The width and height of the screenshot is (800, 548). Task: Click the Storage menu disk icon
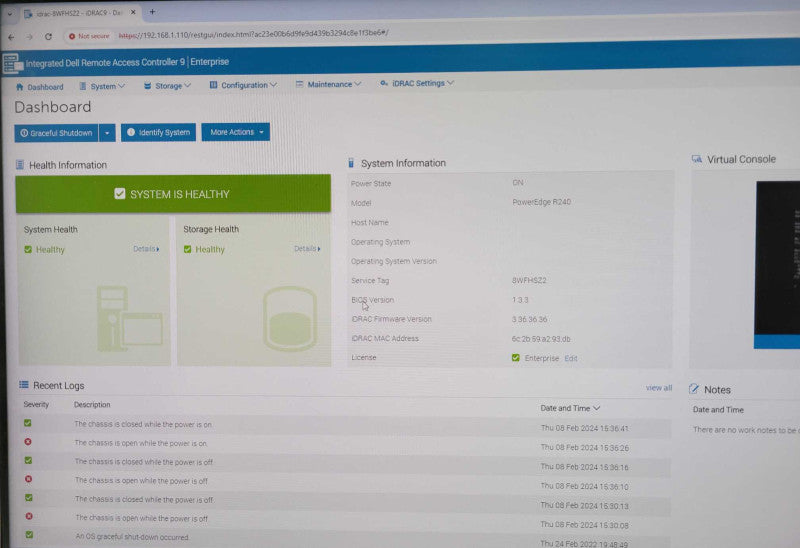click(x=147, y=86)
